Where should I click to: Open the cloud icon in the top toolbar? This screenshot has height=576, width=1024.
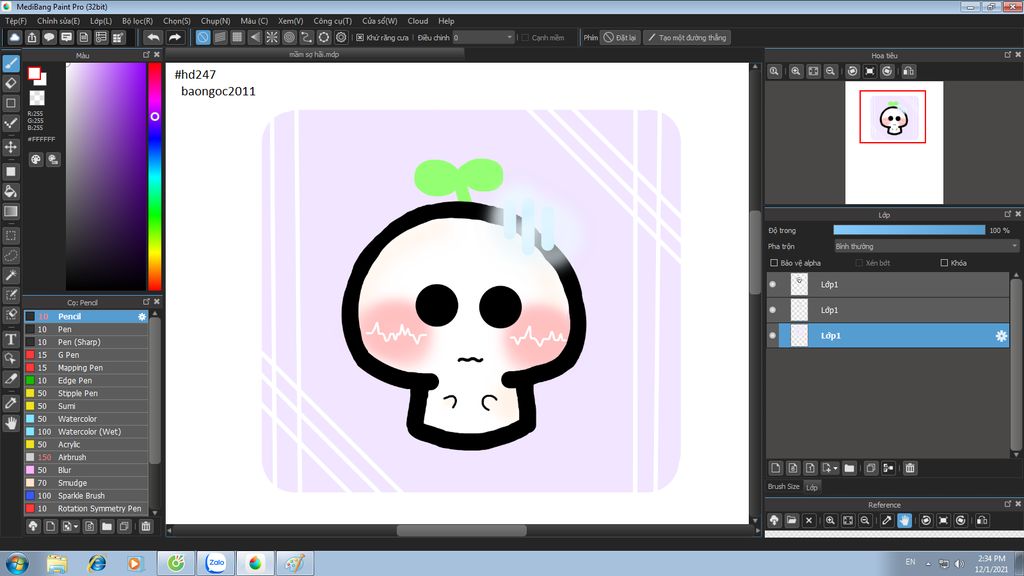coord(14,37)
